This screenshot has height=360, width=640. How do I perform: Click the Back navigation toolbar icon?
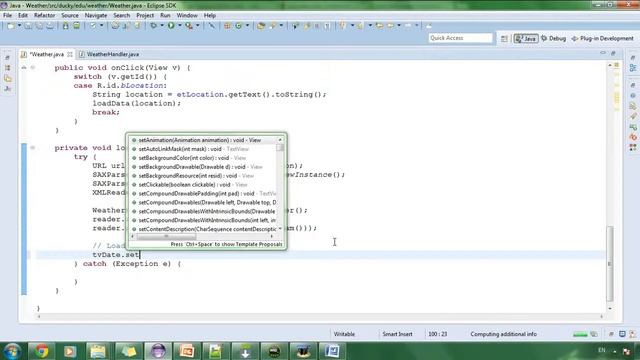[x=391, y=26]
